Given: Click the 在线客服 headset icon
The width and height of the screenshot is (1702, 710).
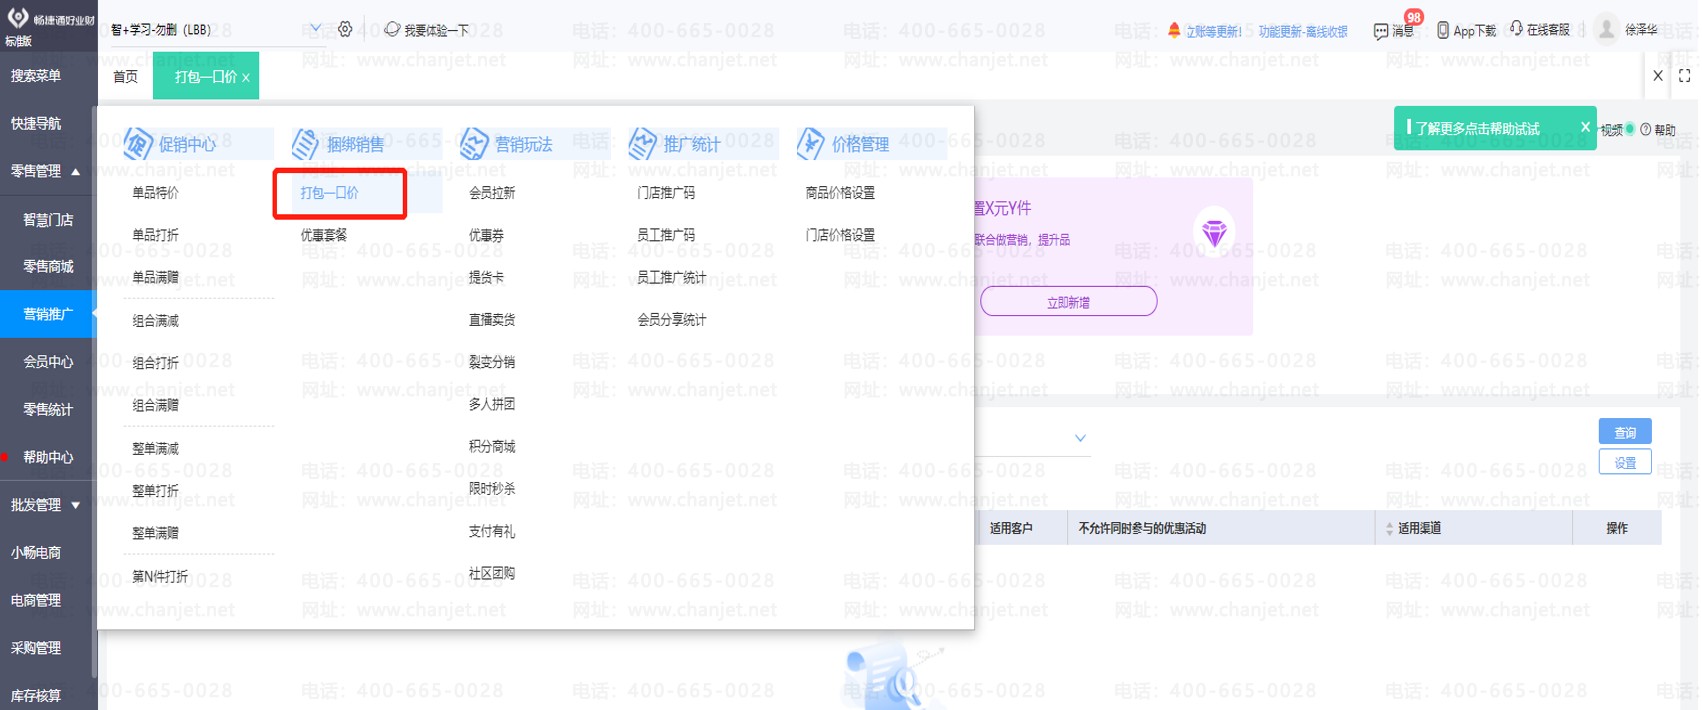Looking at the screenshot, I should click(x=1516, y=29).
